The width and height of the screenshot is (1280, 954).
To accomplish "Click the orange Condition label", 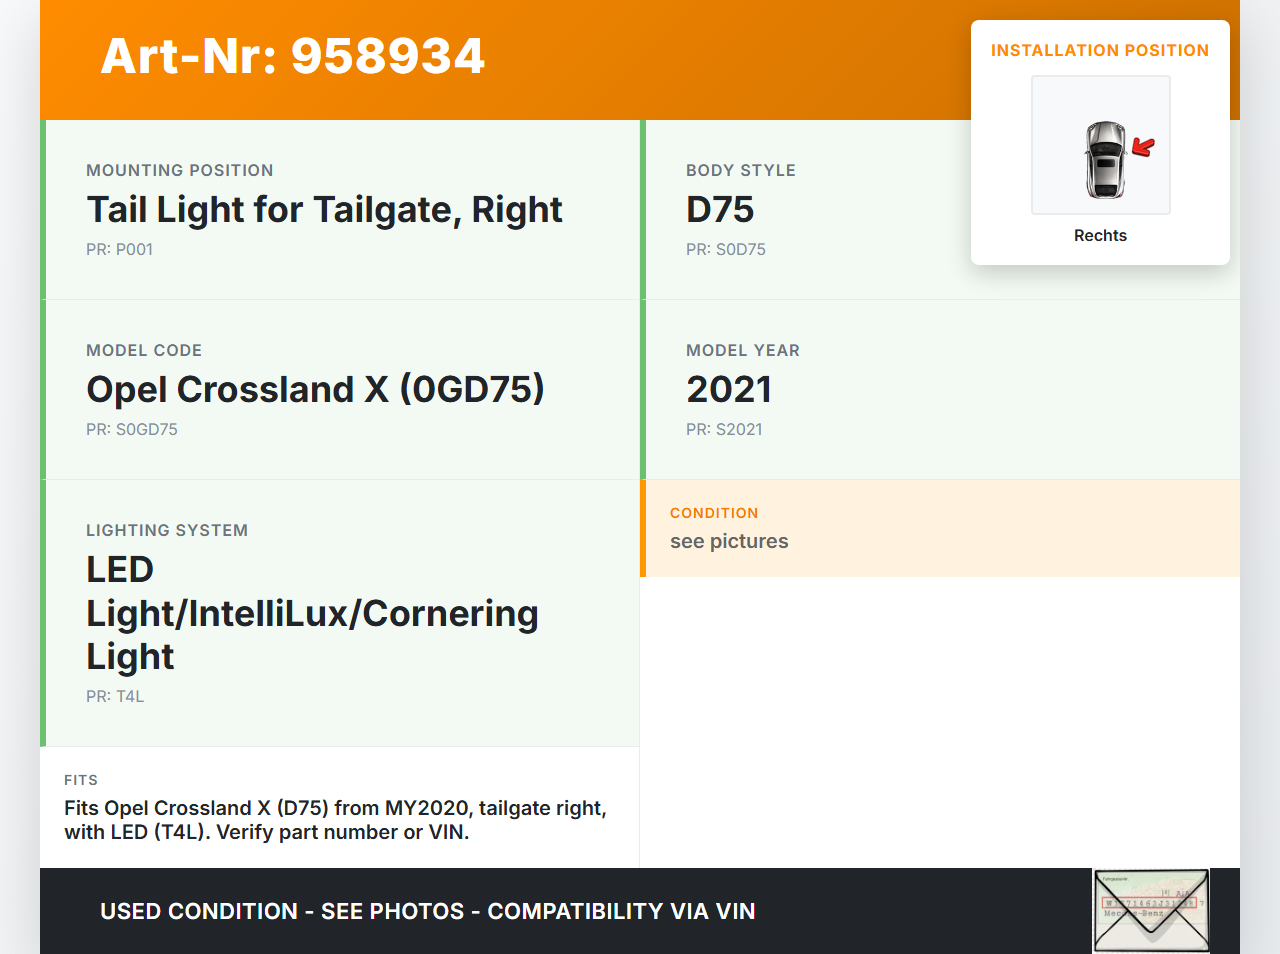I will (714, 513).
